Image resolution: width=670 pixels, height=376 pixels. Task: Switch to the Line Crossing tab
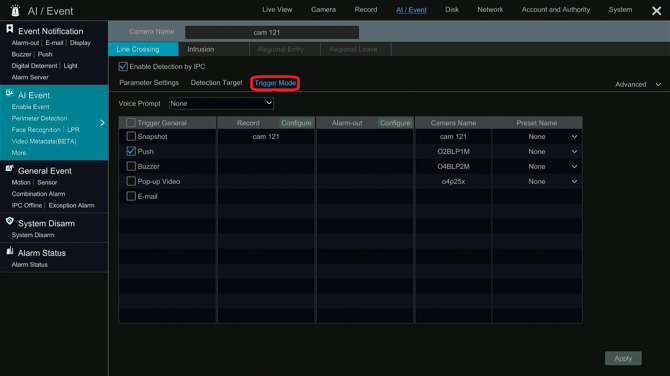[143, 49]
